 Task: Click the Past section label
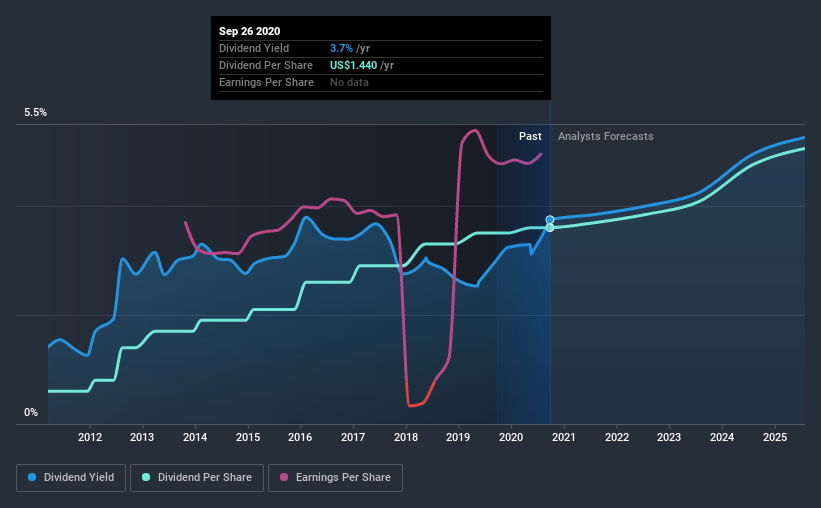pyautogui.click(x=530, y=136)
